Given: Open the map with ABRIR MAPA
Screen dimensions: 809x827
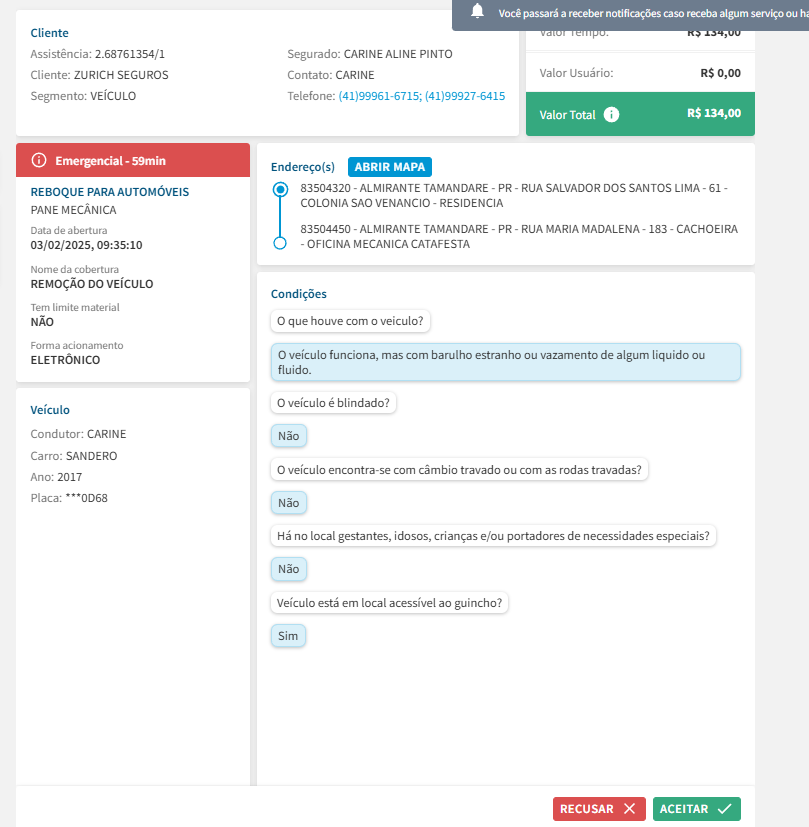Looking at the screenshot, I should click(390, 167).
